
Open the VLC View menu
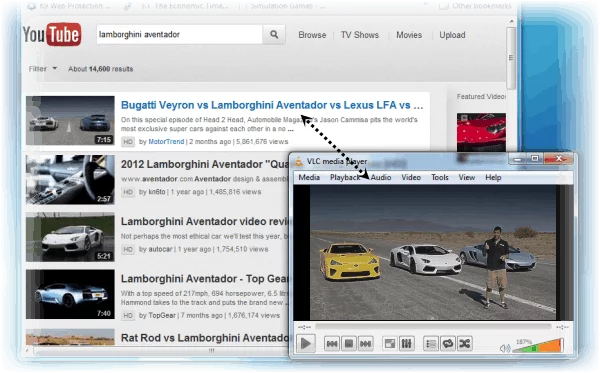(467, 177)
